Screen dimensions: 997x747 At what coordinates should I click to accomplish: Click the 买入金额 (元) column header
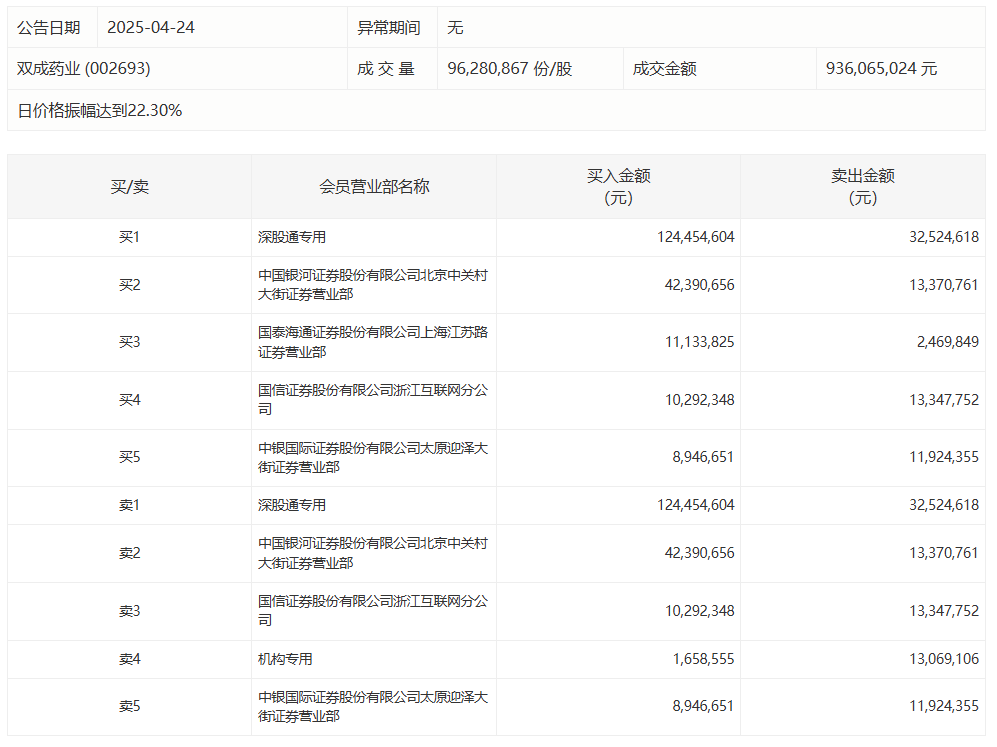(x=618, y=187)
